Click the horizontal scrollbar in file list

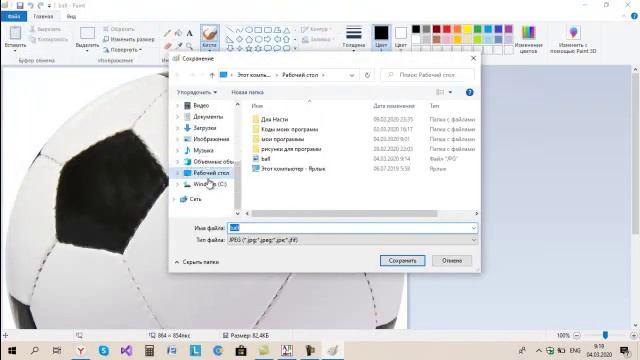coord(344,213)
